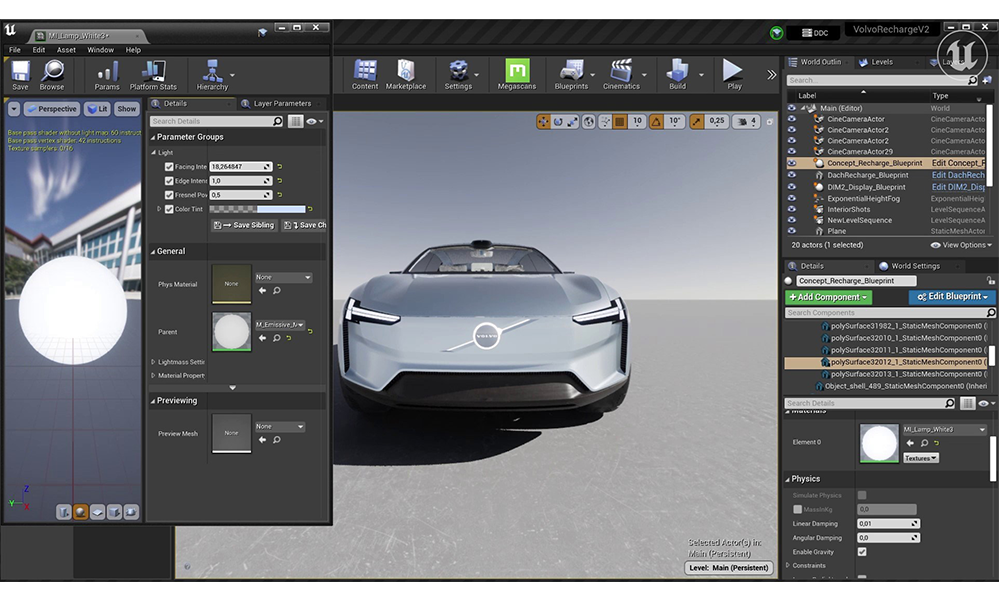This screenshot has width=1000, height=600.
Task: Open the Phys Material dropdown
Action: 283,277
